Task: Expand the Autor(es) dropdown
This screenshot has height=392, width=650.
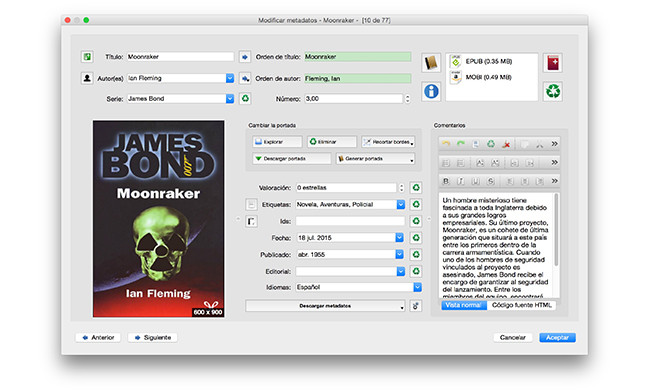Action: [230, 78]
